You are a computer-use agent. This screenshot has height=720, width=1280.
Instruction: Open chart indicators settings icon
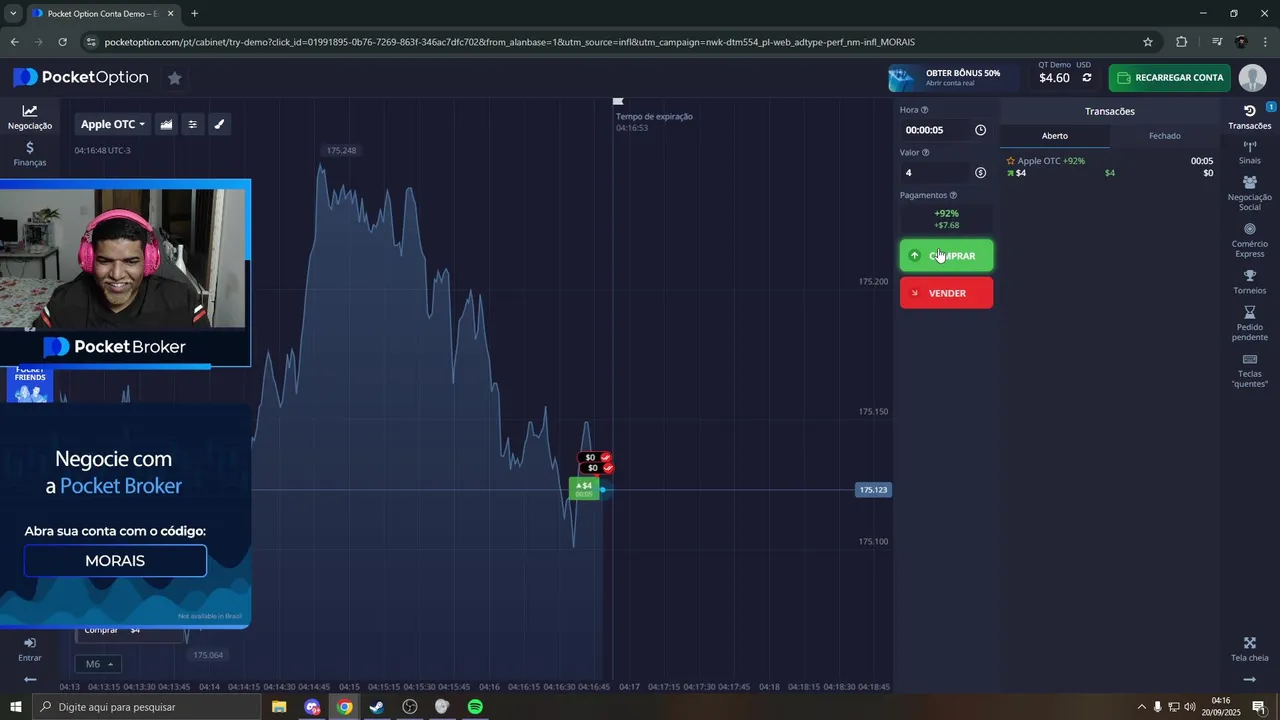193,124
